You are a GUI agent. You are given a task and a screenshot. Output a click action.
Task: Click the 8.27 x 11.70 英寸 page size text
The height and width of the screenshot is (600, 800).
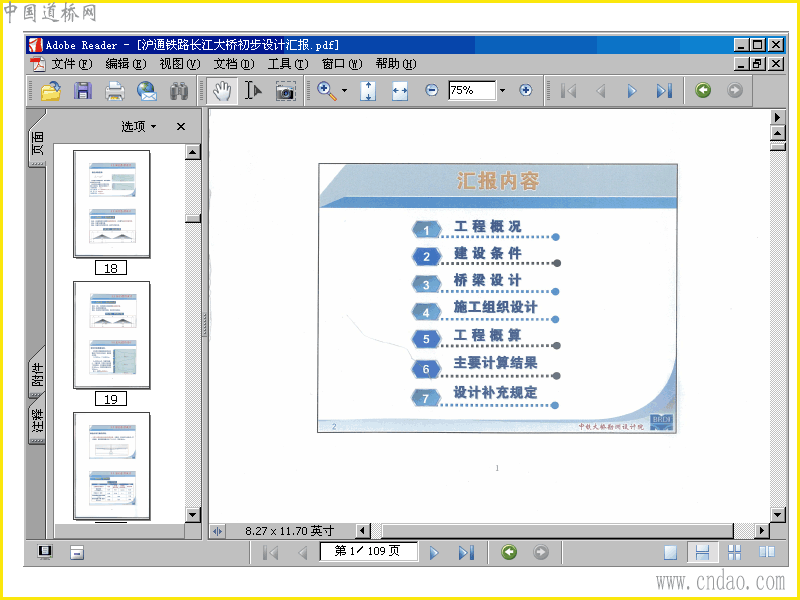click(289, 531)
